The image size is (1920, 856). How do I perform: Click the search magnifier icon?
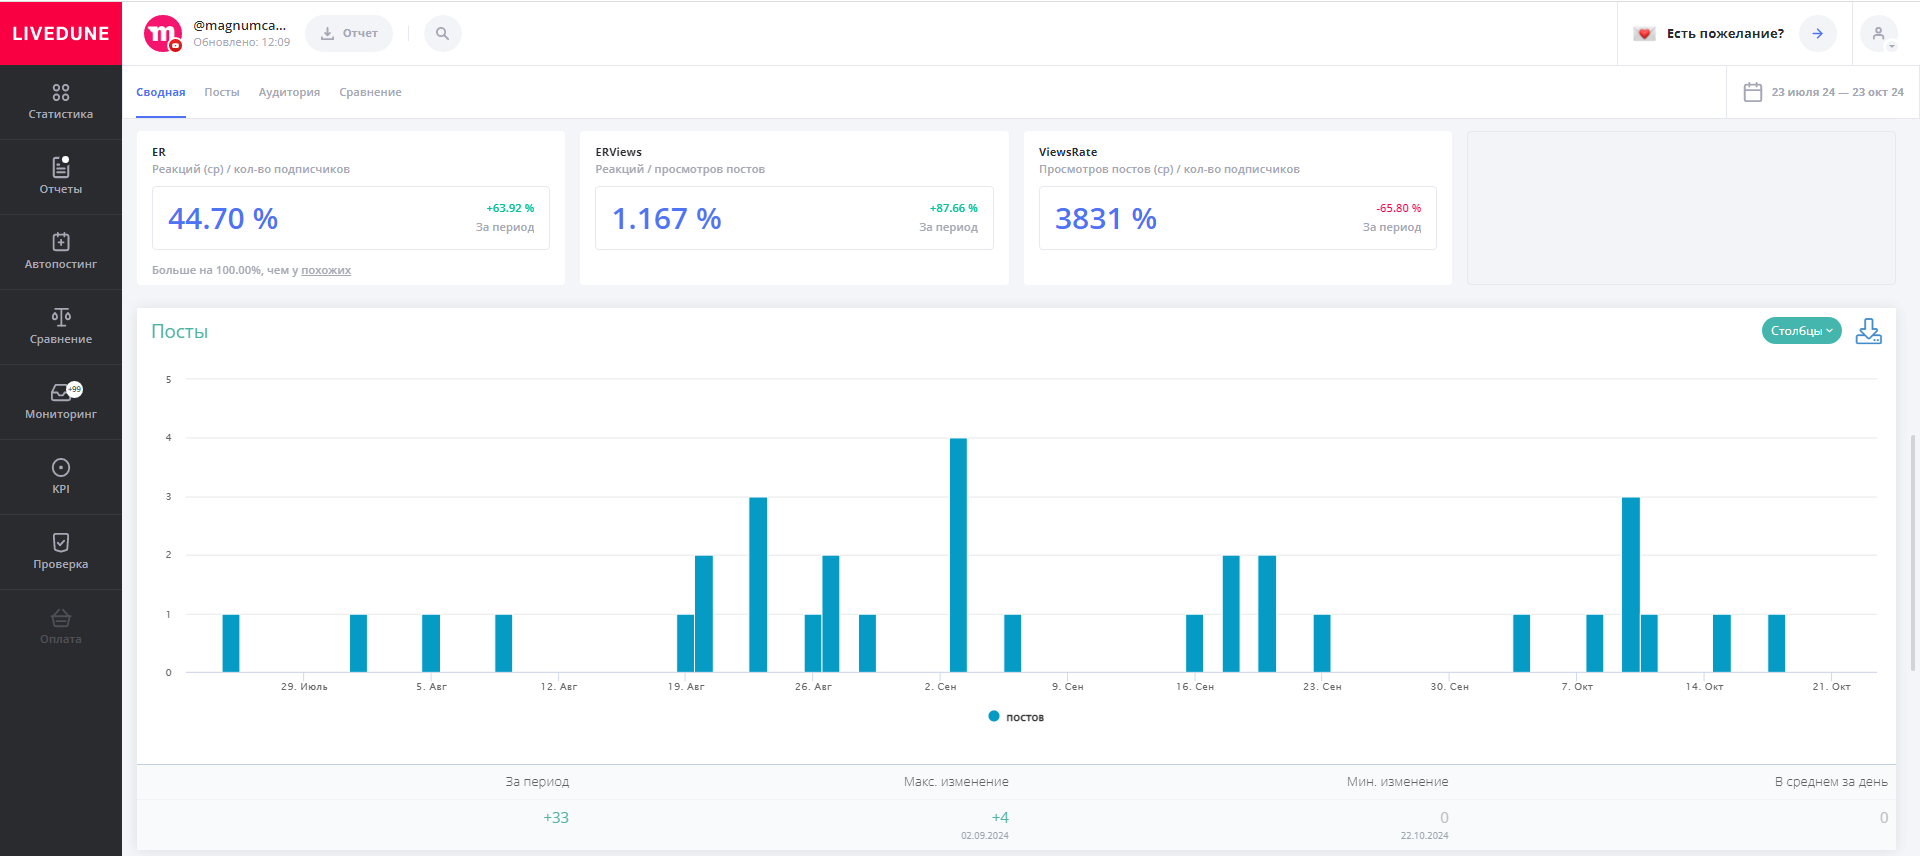click(442, 33)
